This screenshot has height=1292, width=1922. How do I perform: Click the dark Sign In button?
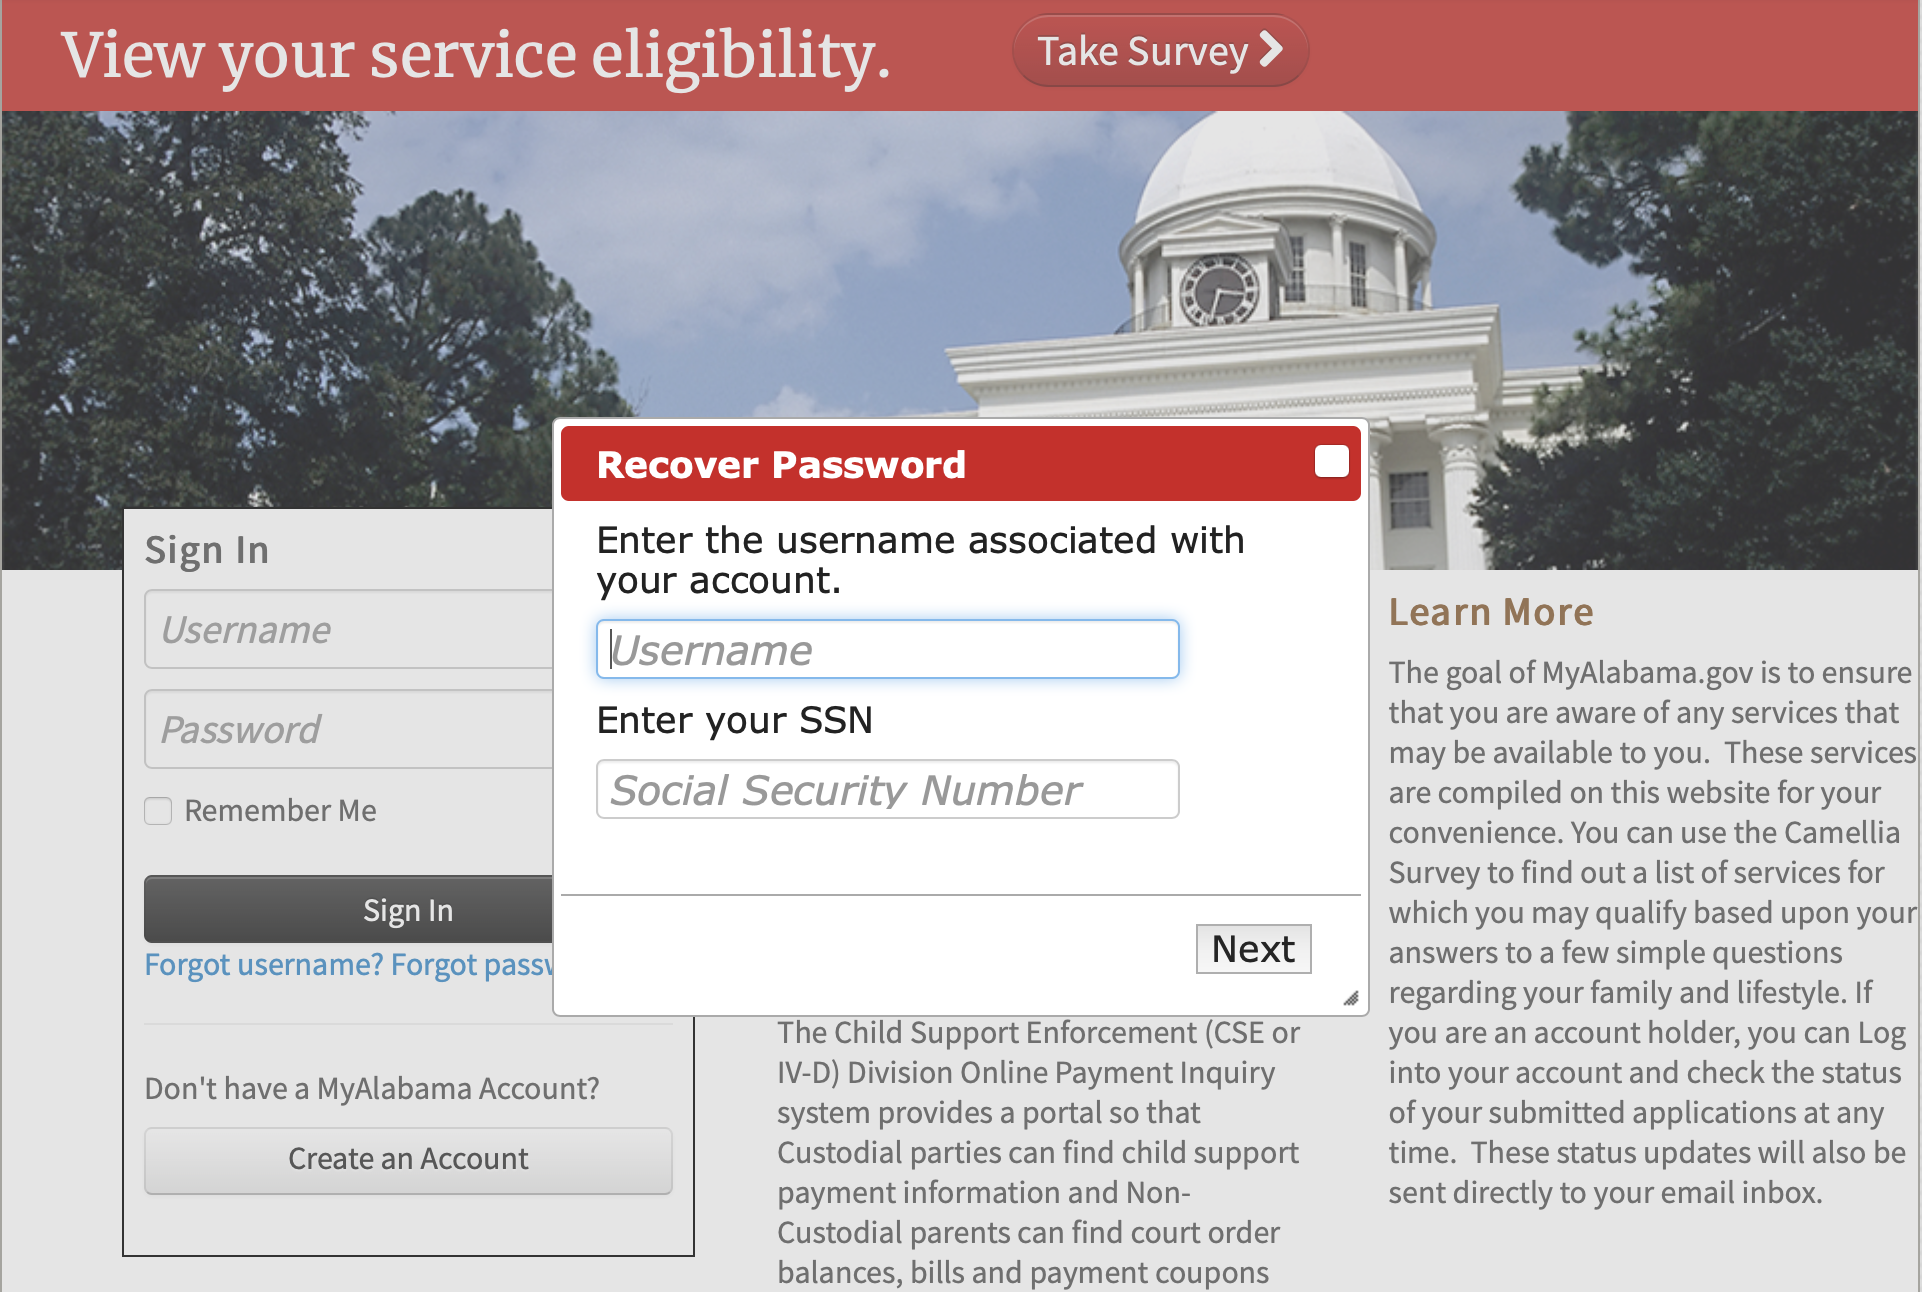349,910
